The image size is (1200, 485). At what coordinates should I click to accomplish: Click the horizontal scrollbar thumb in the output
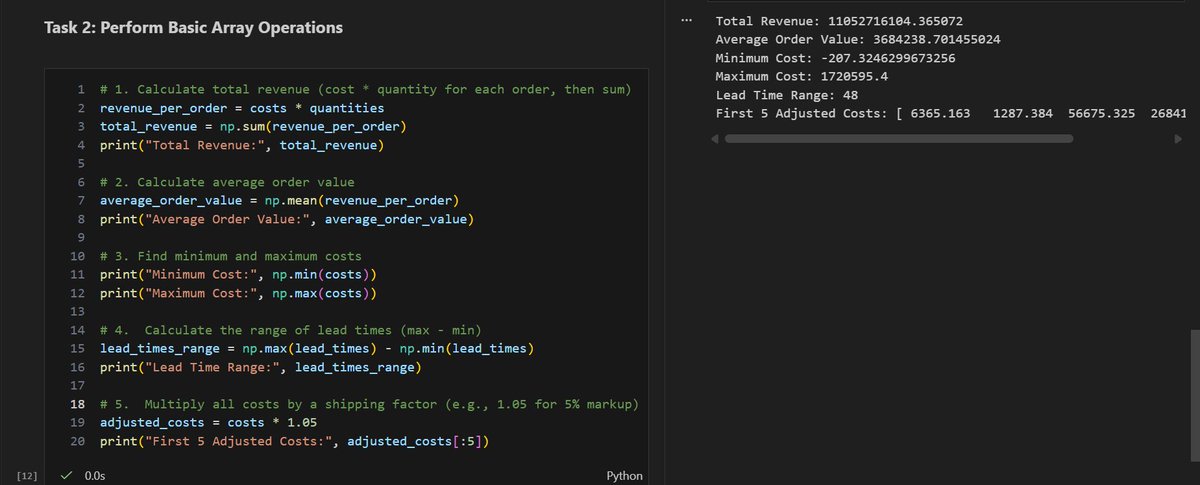click(x=898, y=139)
